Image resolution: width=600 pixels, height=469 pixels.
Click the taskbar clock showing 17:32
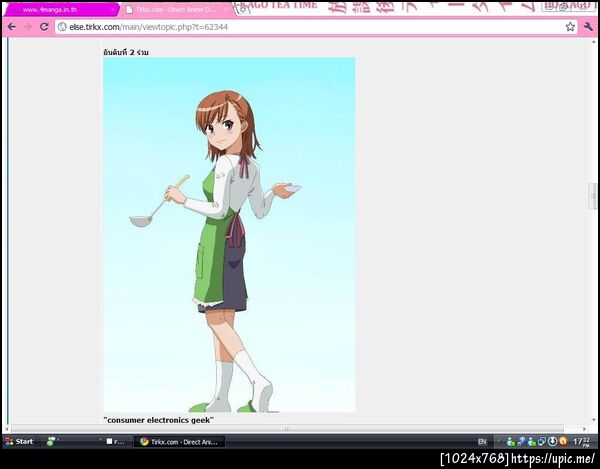point(582,442)
